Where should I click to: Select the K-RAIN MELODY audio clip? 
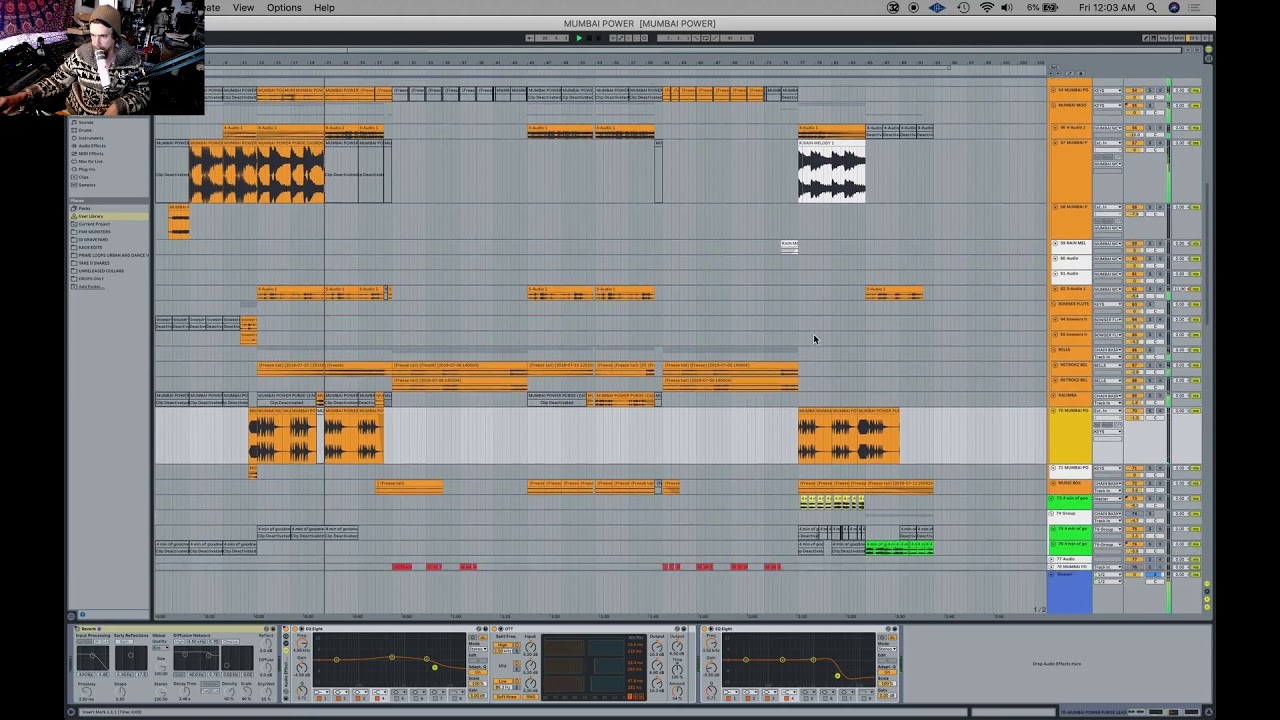pos(831,170)
